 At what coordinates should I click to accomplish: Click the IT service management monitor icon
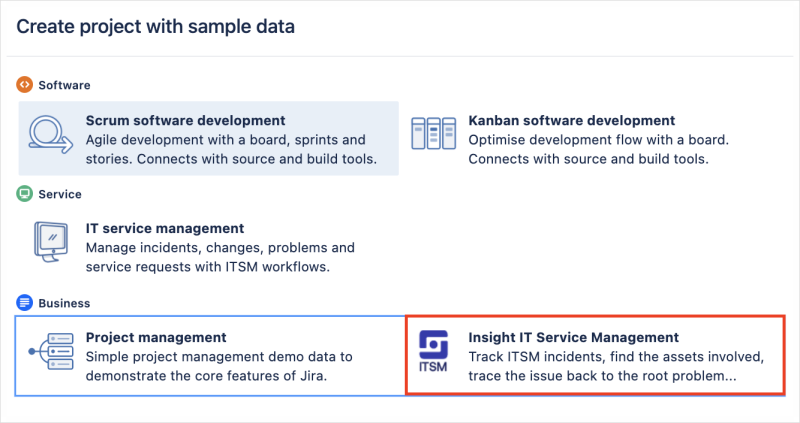[x=50, y=246]
